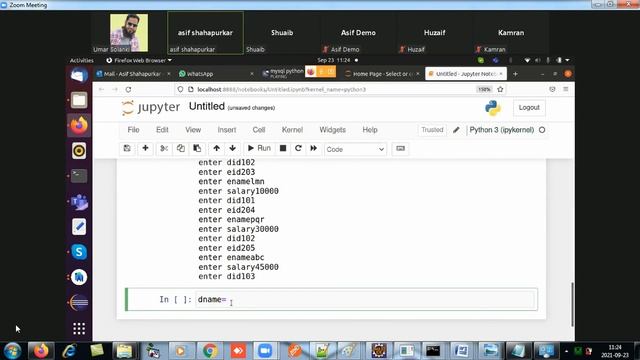Click the kernel status circle indicator
This screenshot has width=640, height=360.
542,130
